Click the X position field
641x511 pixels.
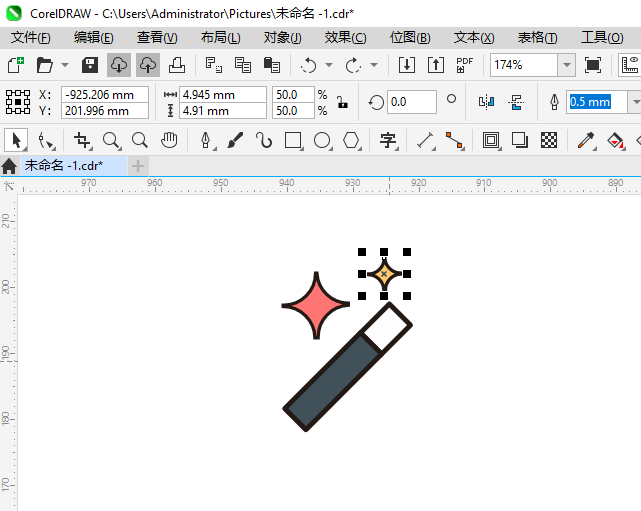click(x=105, y=95)
